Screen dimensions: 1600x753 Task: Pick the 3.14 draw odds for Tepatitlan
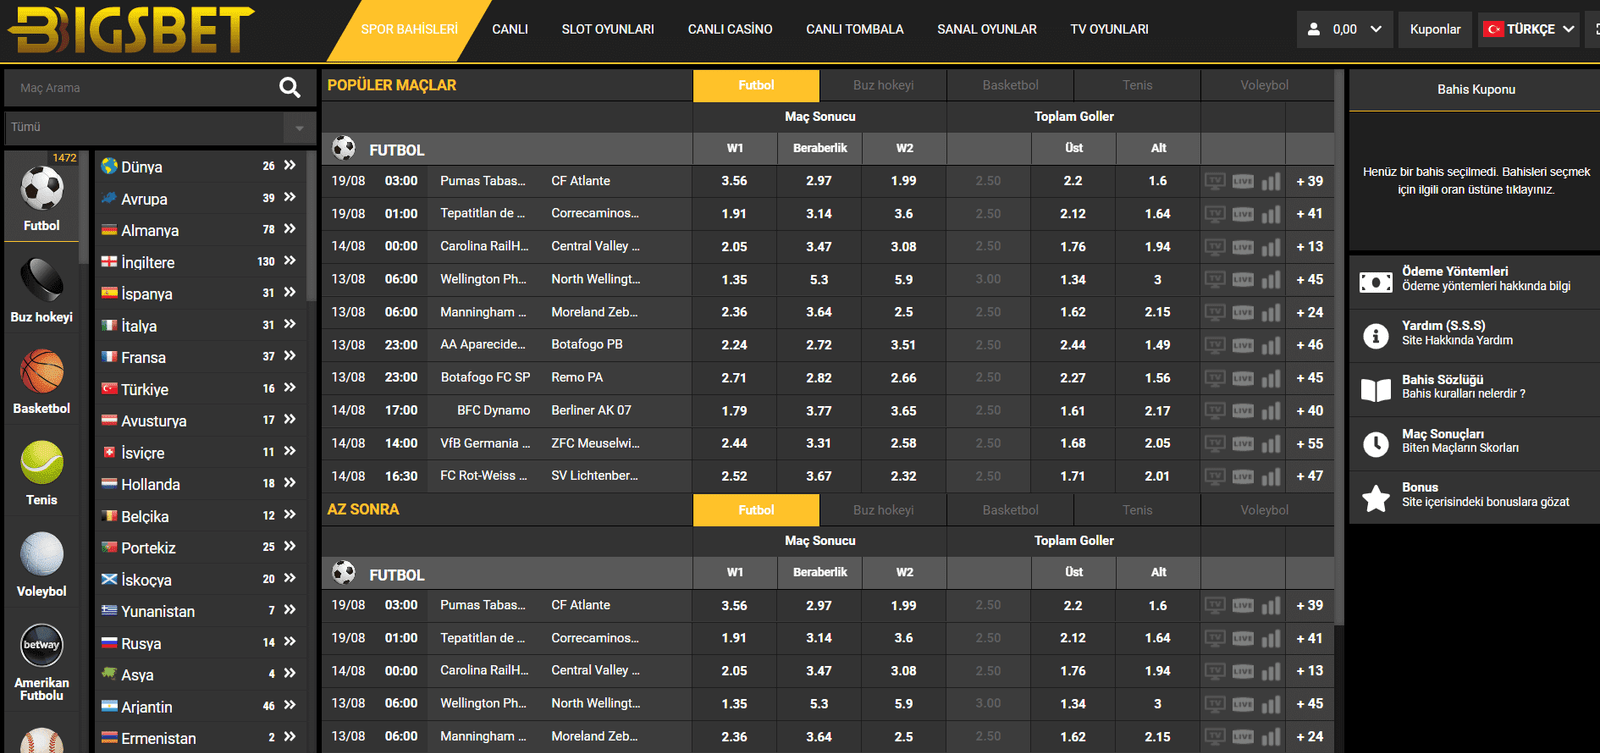pos(819,214)
